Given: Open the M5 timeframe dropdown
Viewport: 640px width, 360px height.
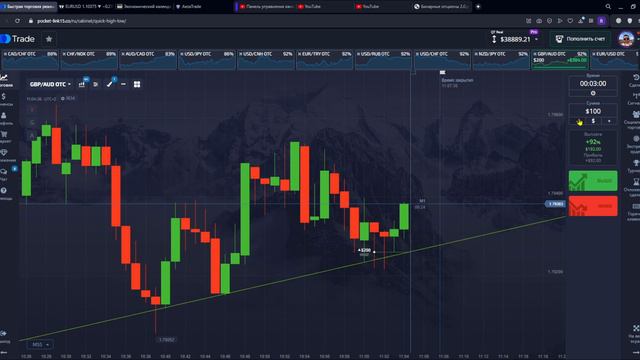Looking at the screenshot, I should tap(40, 344).
